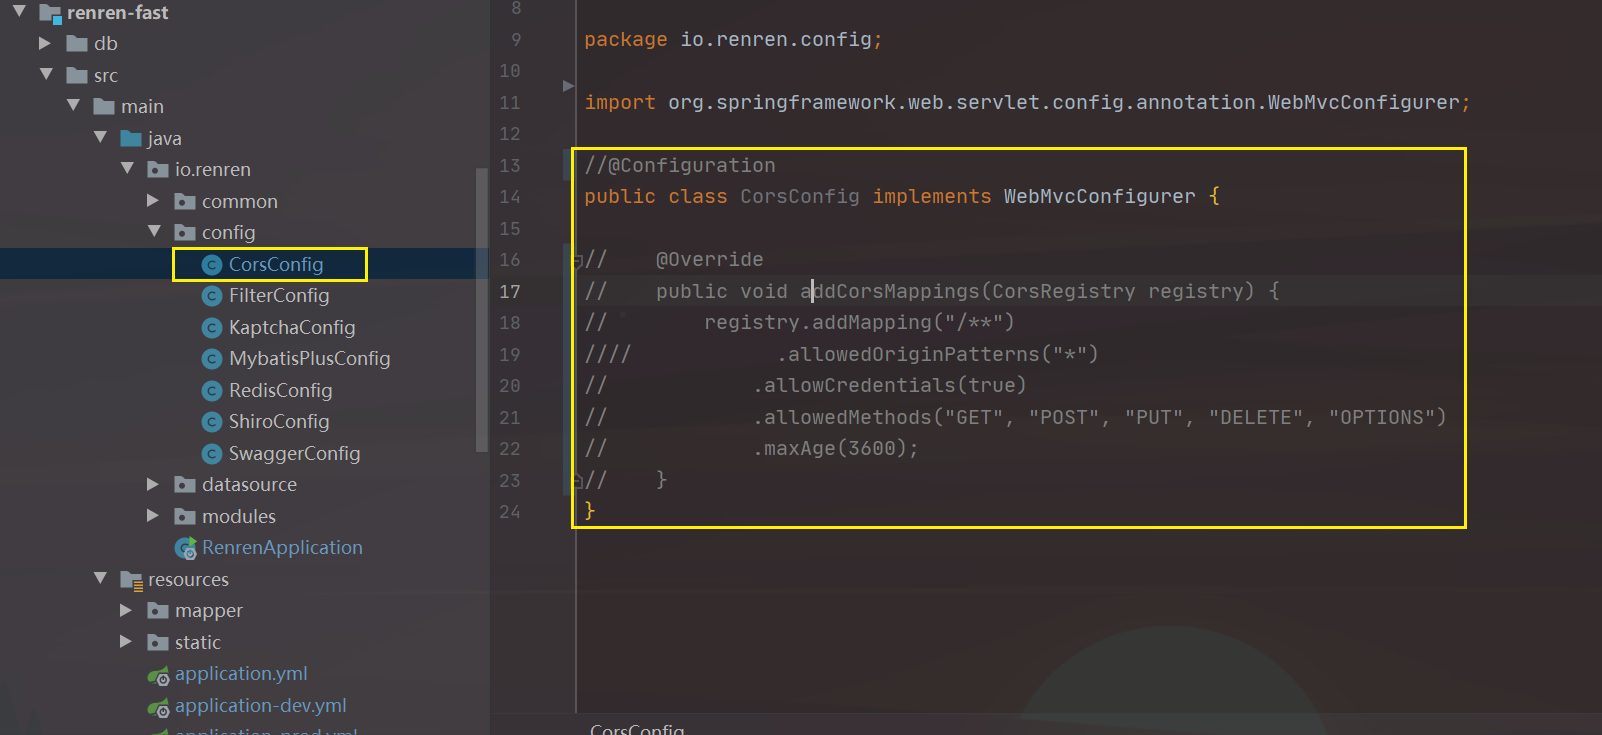Click the application.yml Spring config icon

pos(159,675)
